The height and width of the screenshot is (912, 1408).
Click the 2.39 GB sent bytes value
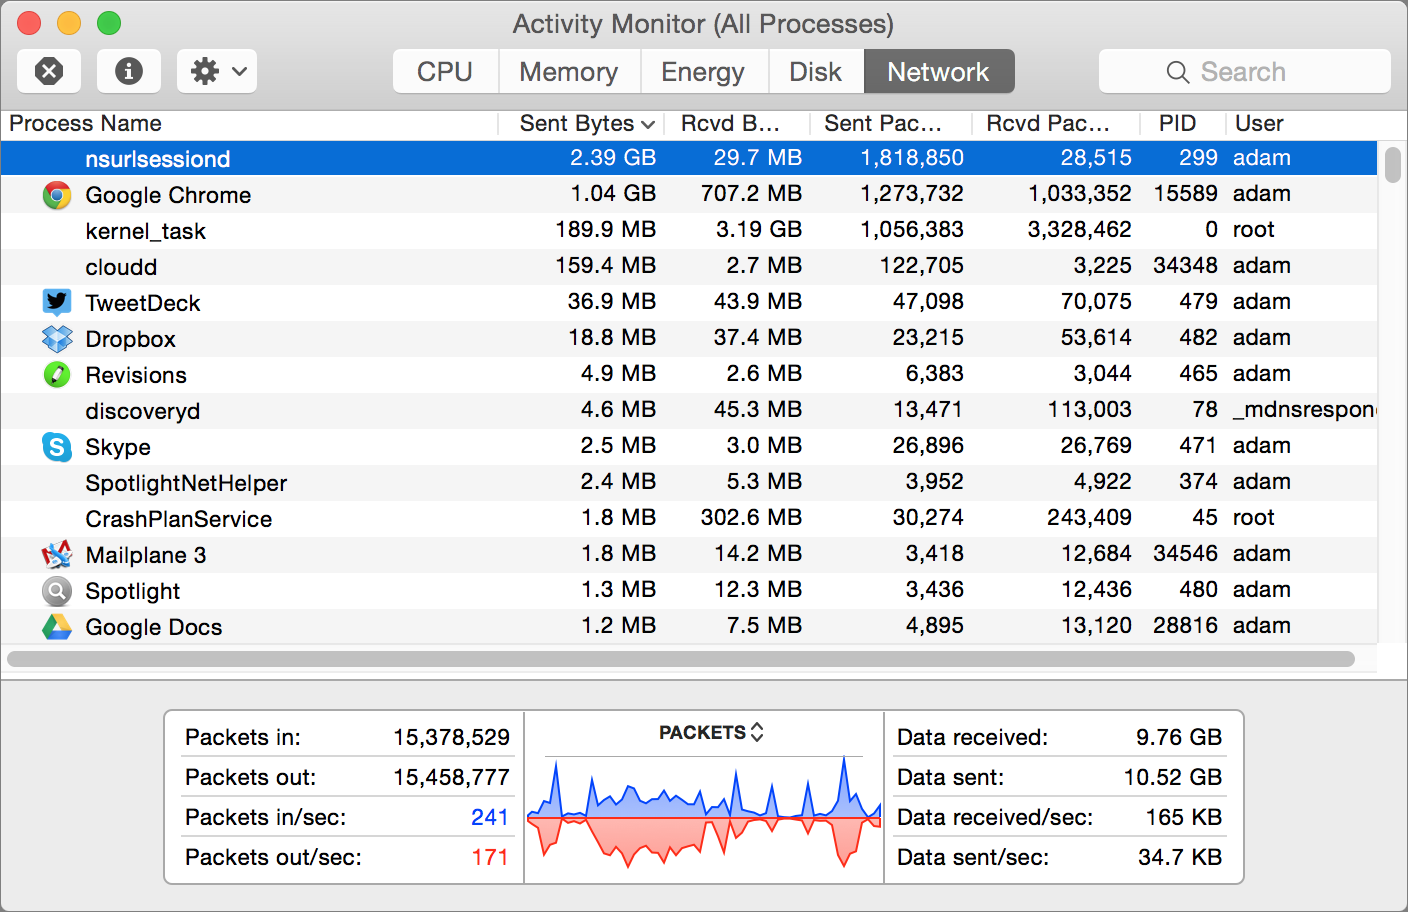tap(613, 158)
